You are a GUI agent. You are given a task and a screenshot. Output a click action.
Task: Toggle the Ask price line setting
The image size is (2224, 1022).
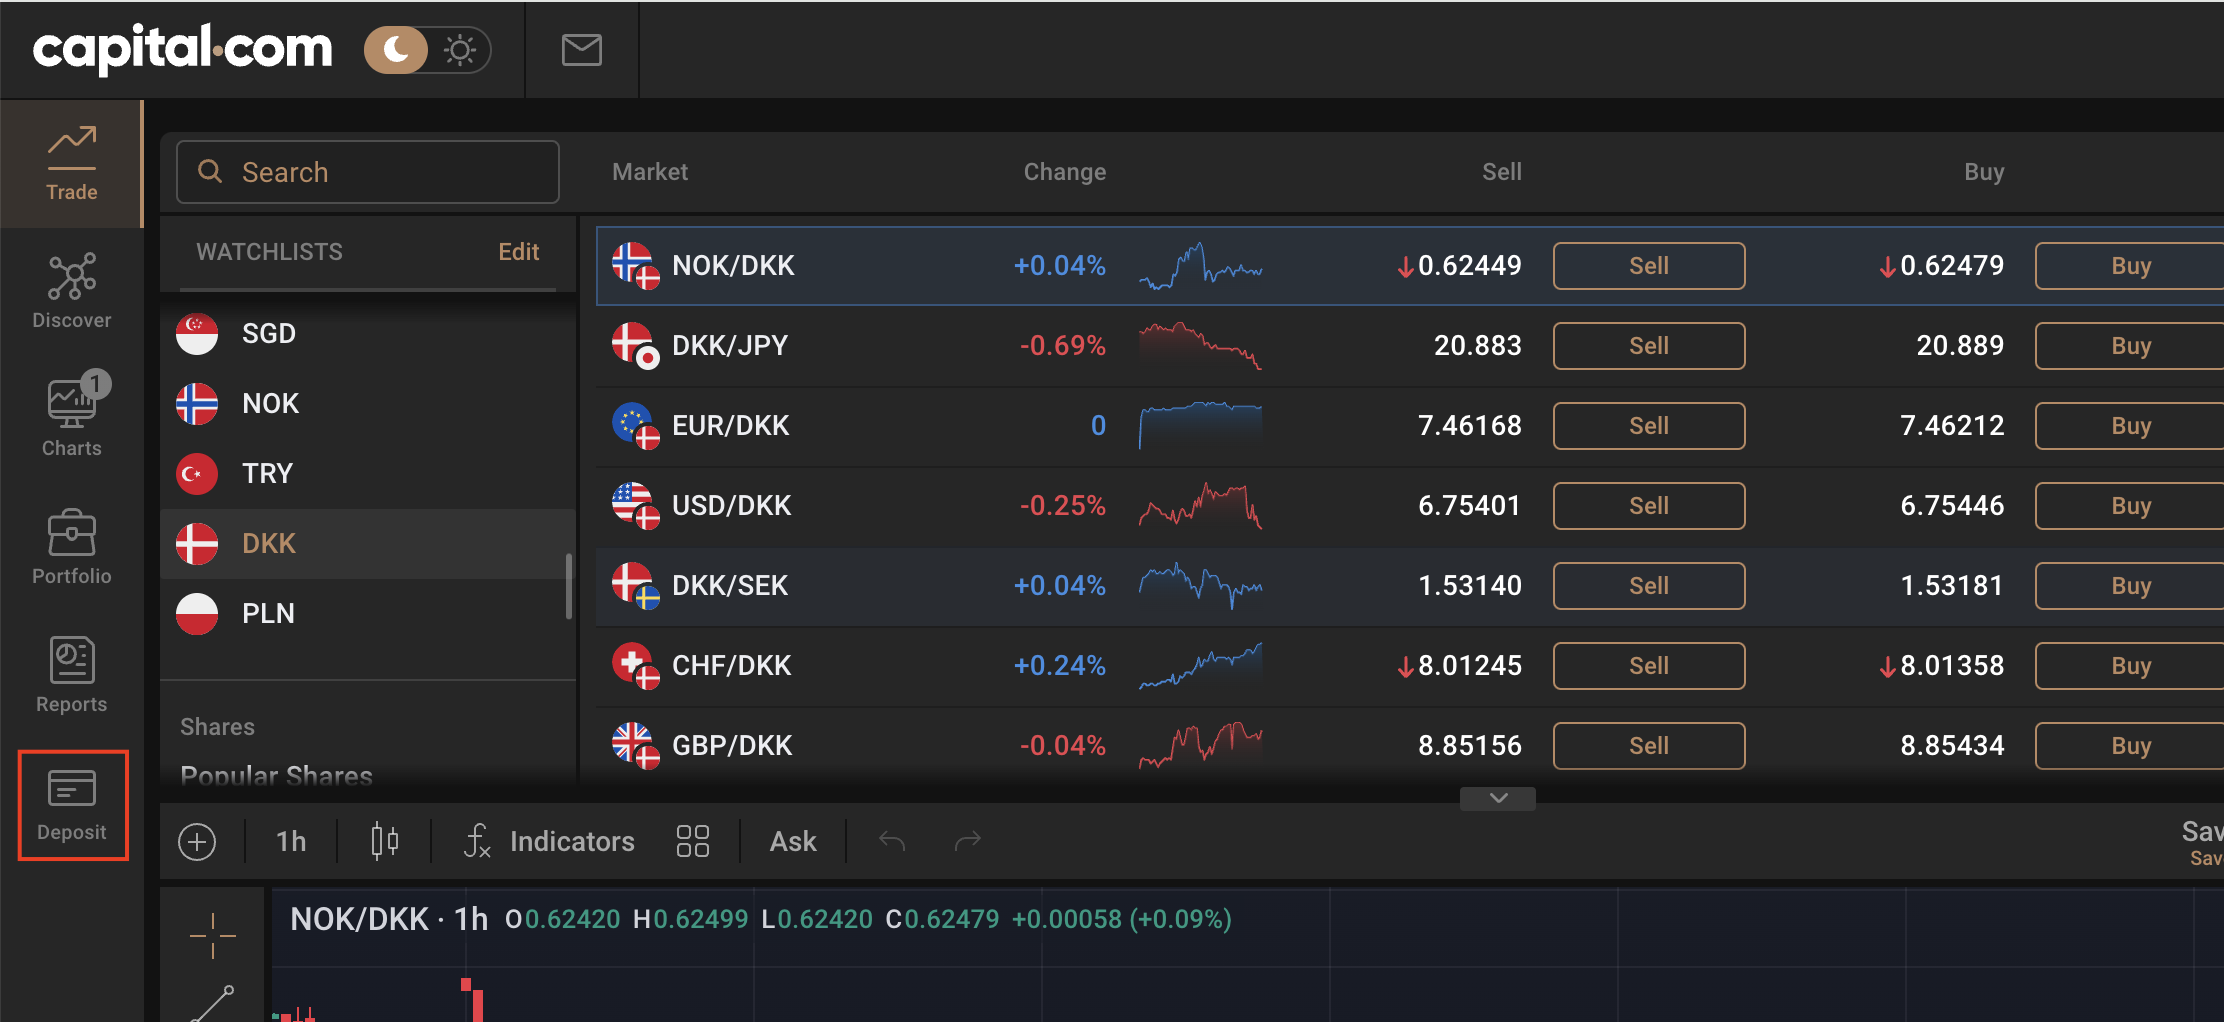point(793,842)
